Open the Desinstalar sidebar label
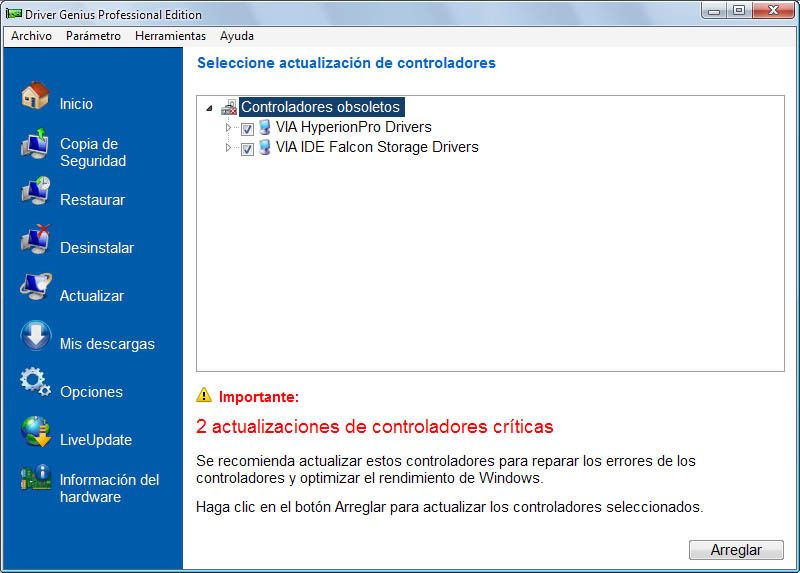 (x=97, y=247)
